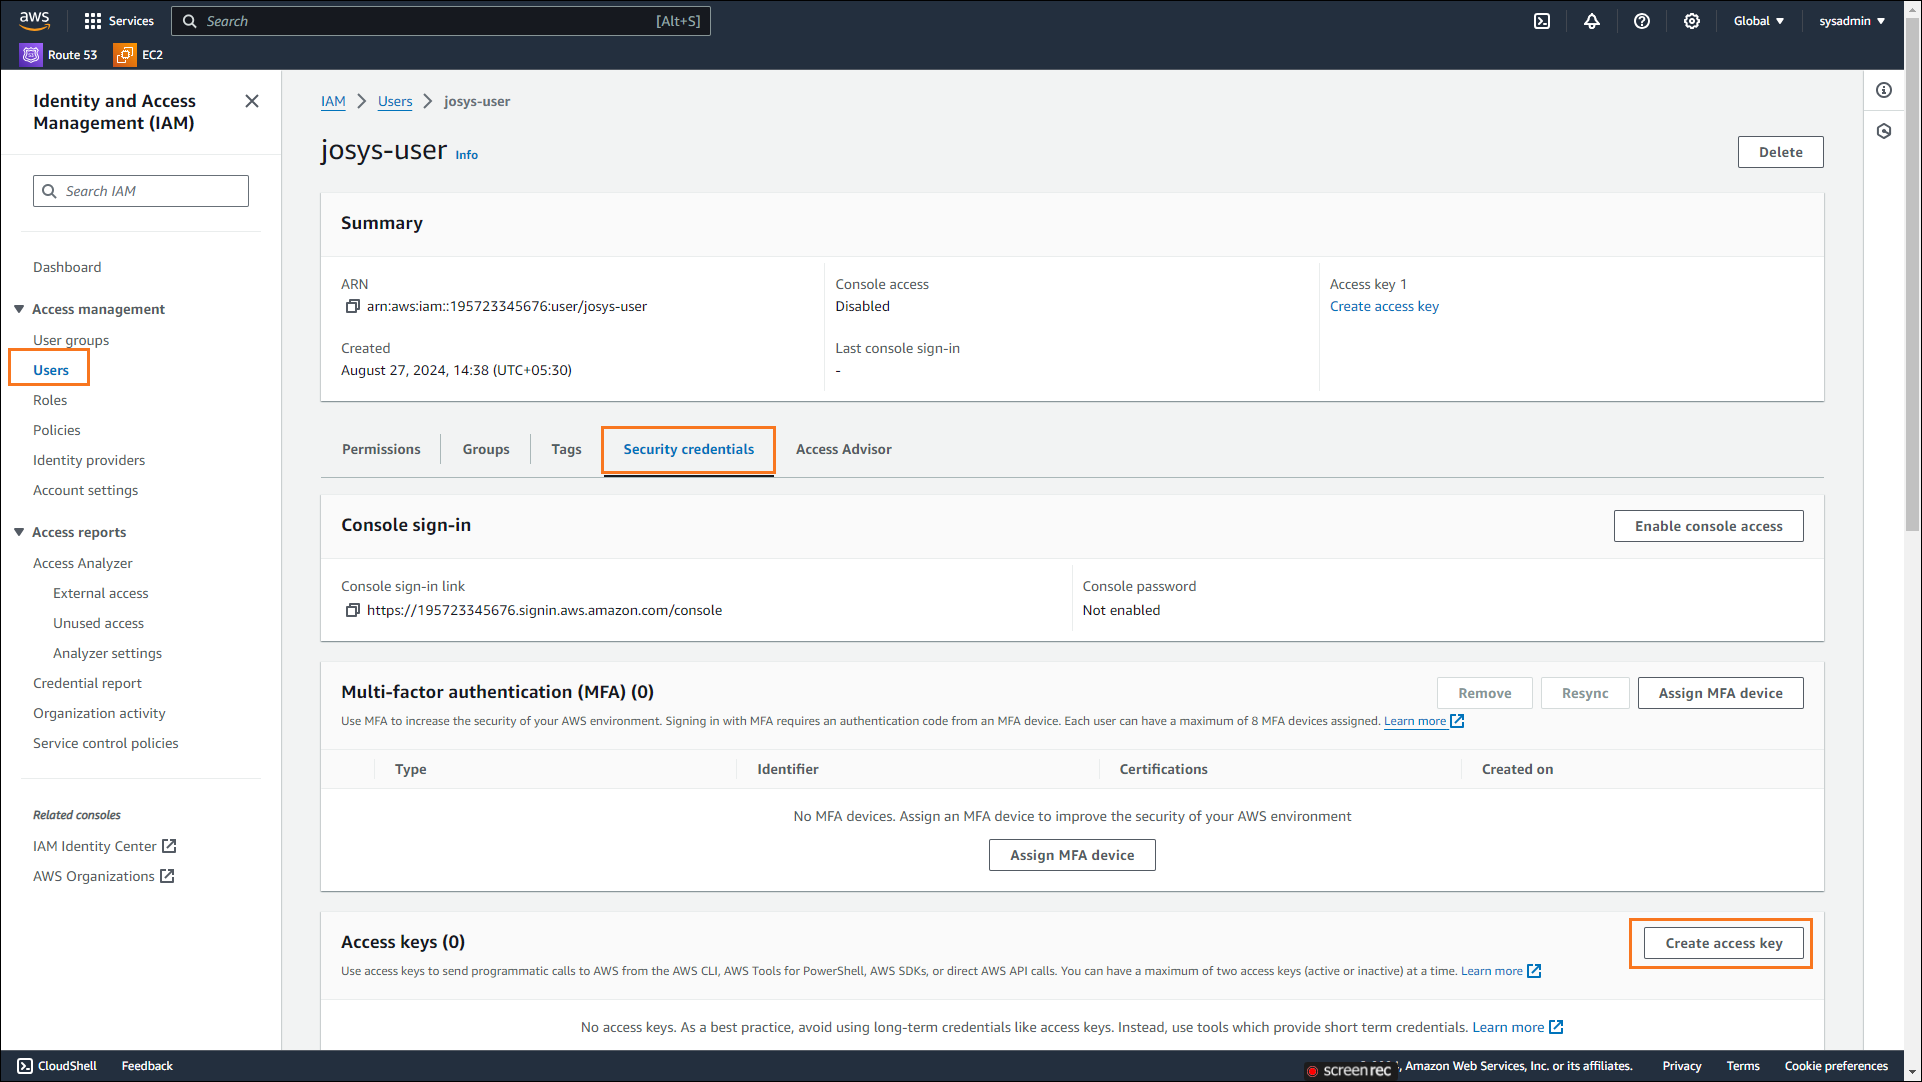Open Users breadcrumb link
The height and width of the screenshot is (1082, 1922).
(x=395, y=102)
